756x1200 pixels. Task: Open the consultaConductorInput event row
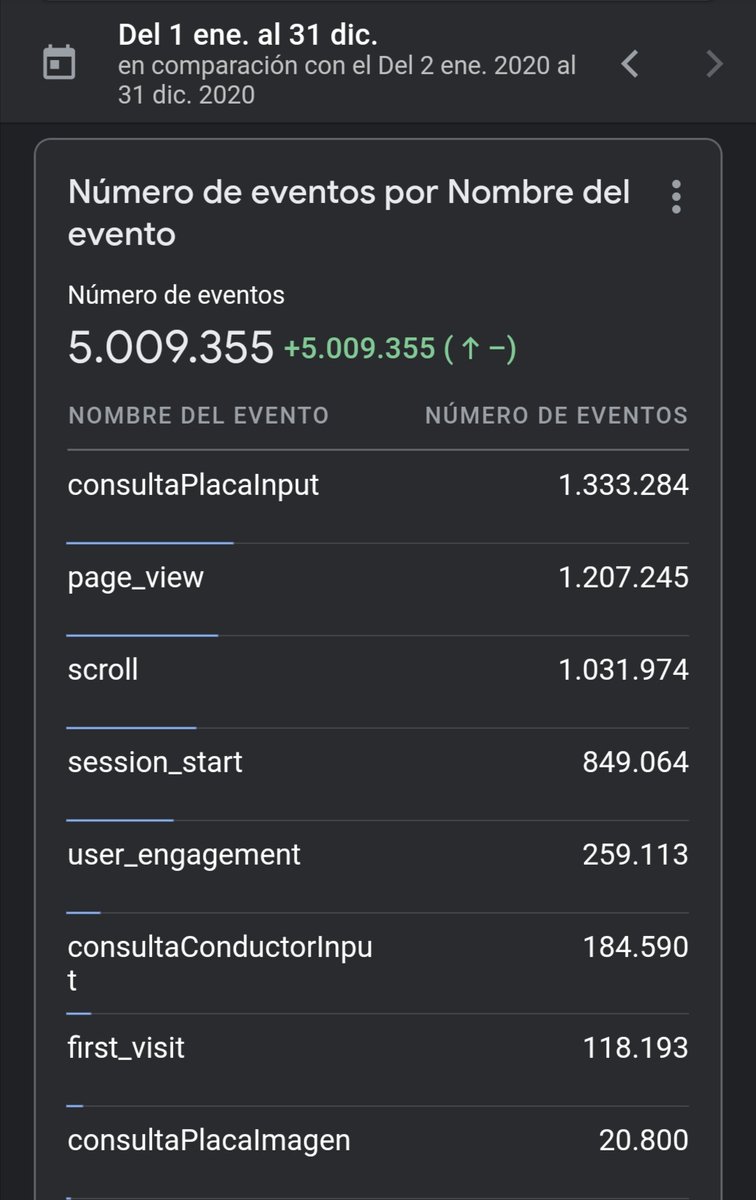pos(378,963)
